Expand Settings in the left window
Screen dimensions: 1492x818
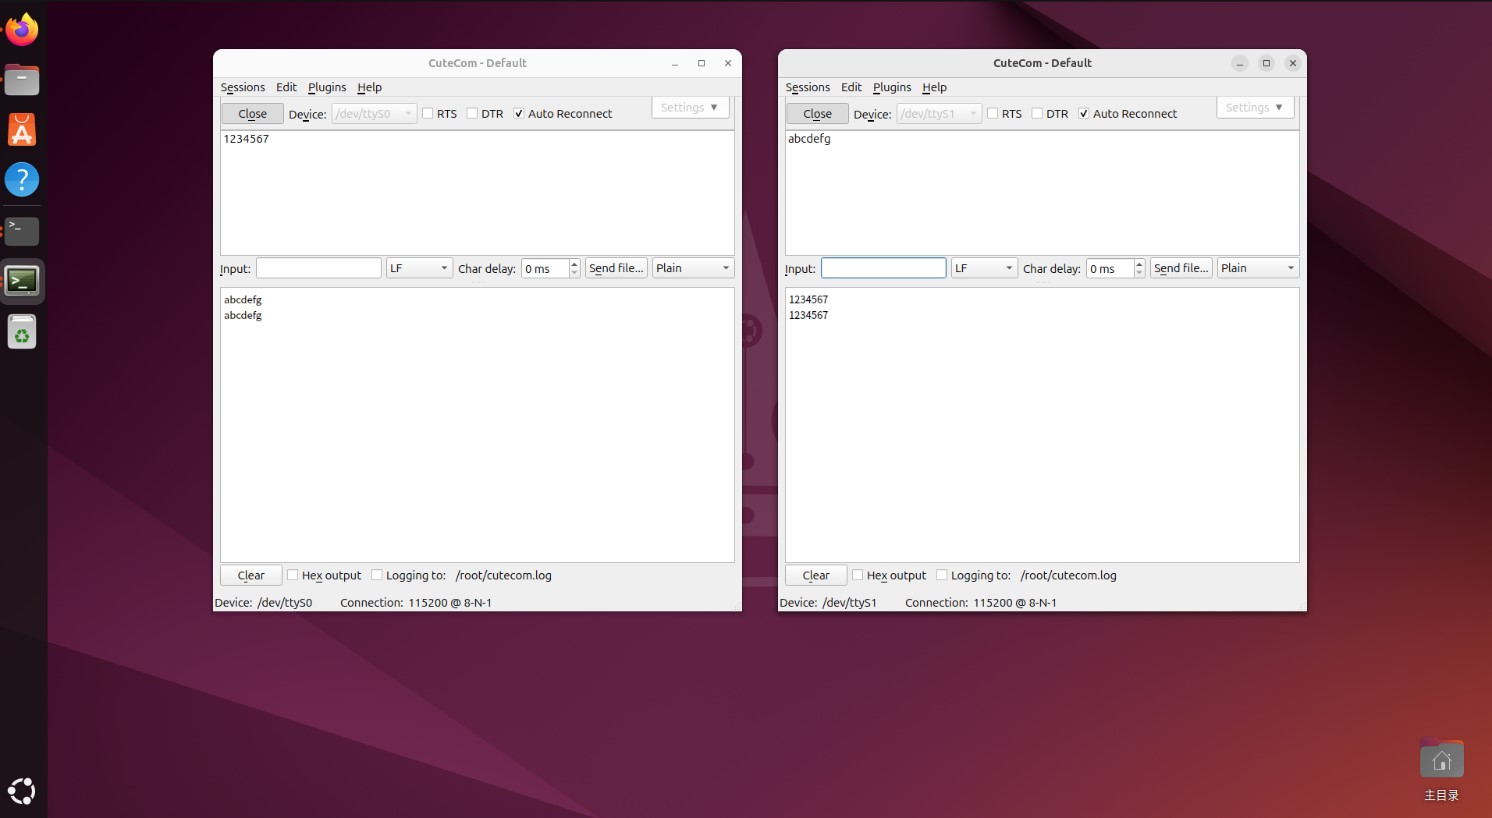tap(690, 107)
